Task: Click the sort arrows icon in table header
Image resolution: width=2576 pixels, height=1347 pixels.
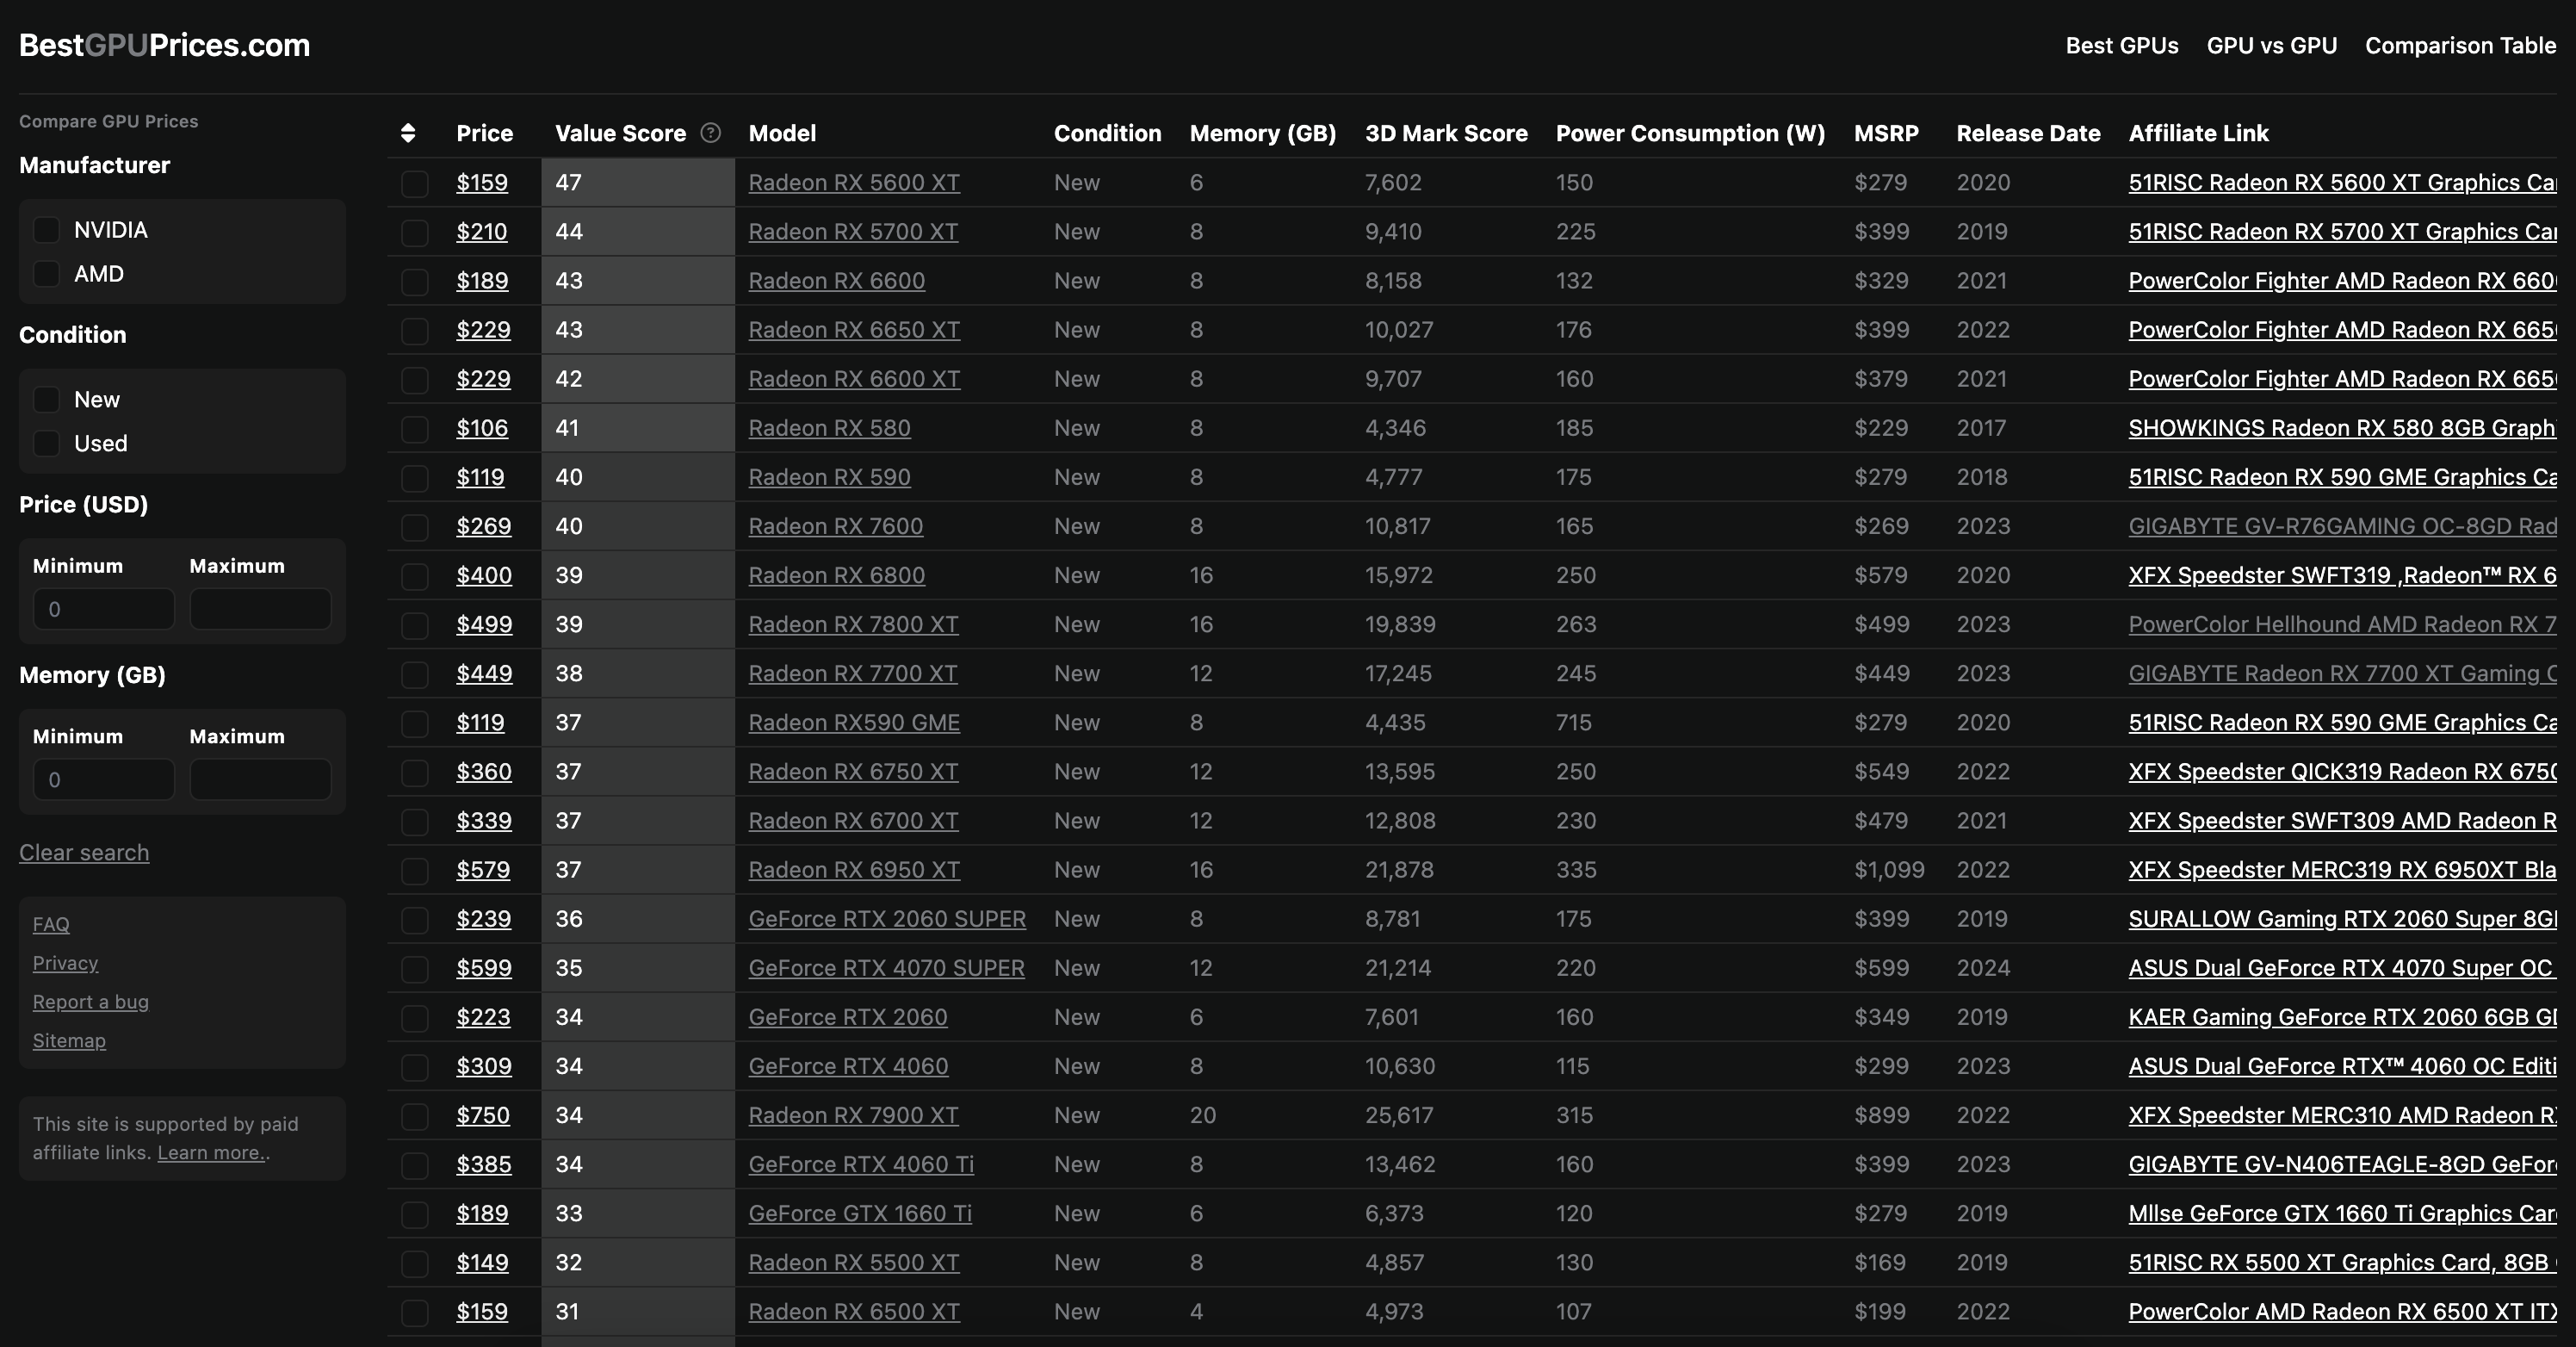Action: [407, 133]
